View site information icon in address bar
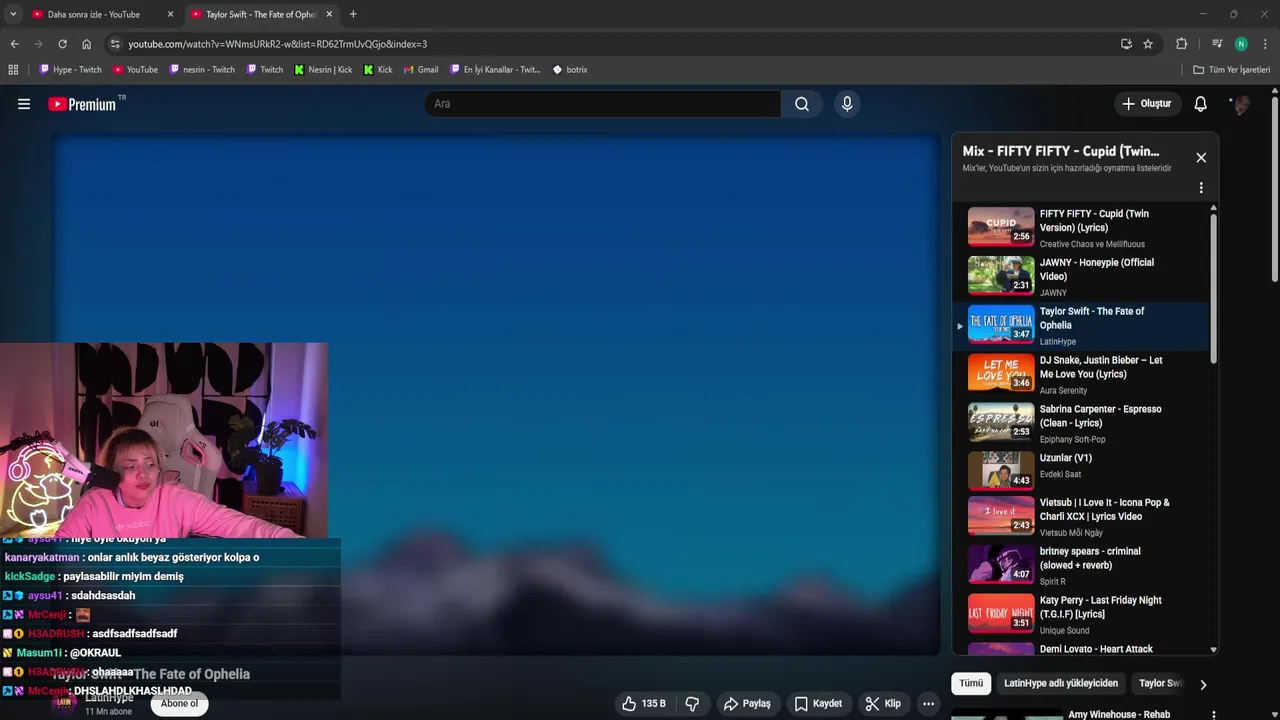This screenshot has height=720, width=1280. 115,44
